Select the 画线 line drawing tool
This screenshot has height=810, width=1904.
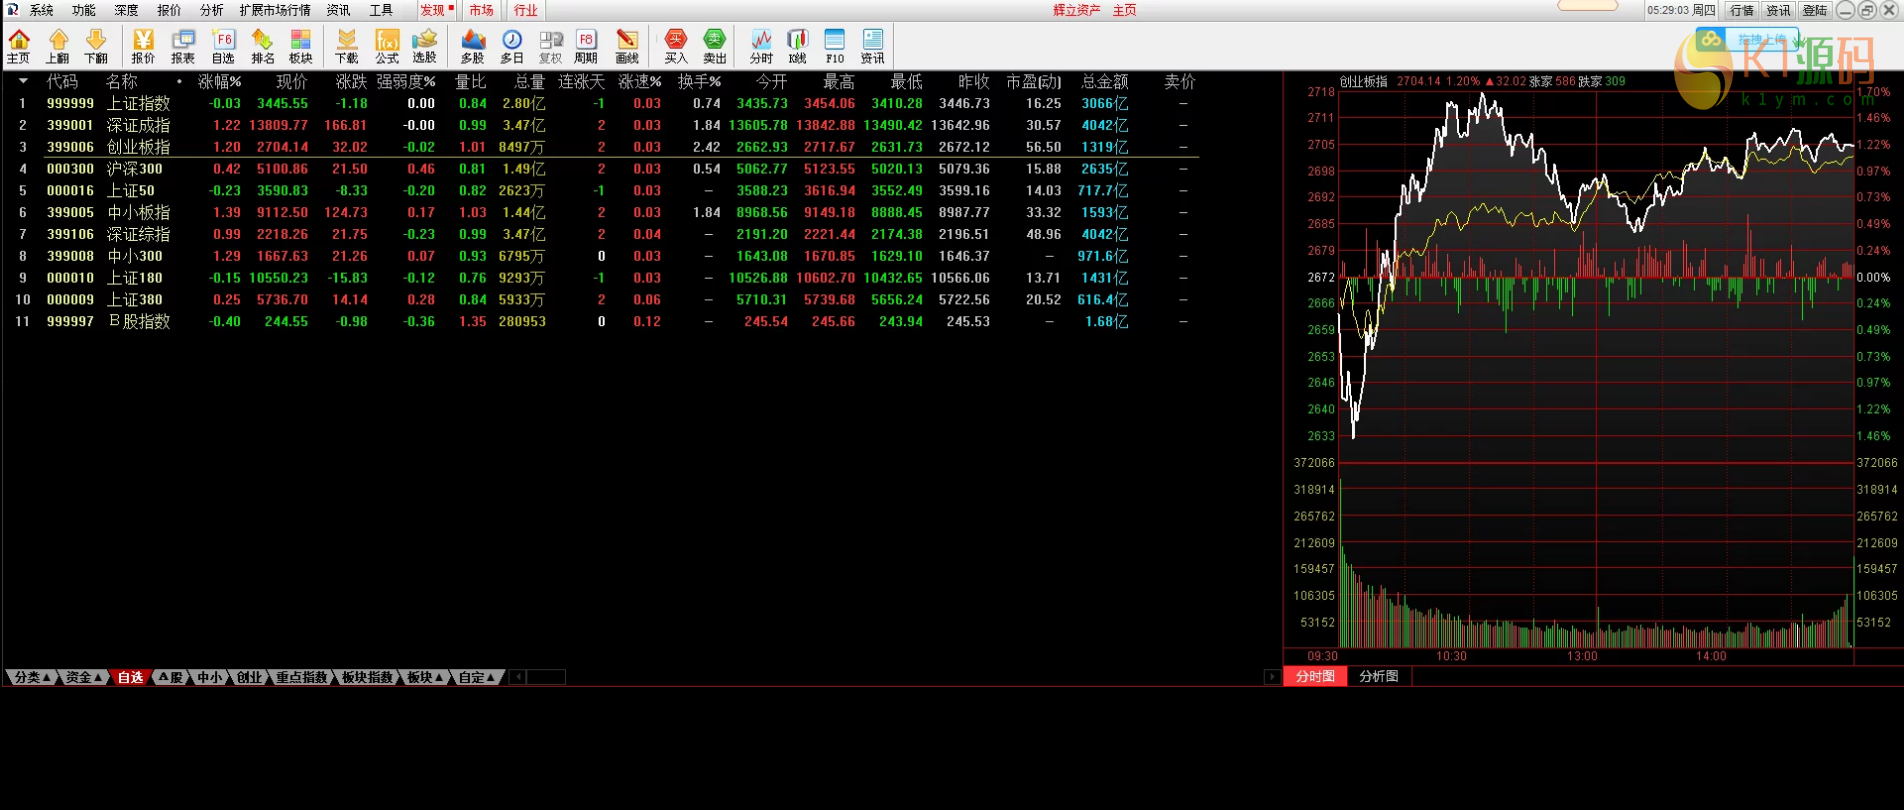point(627,46)
